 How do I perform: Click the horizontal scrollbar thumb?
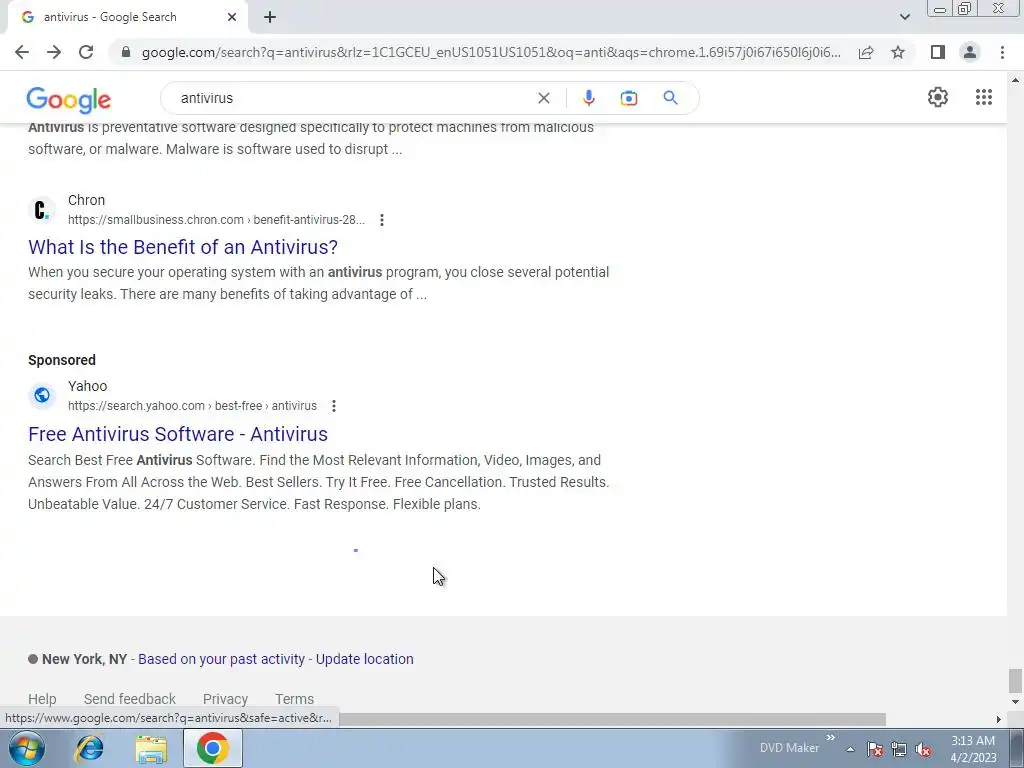(x=611, y=719)
